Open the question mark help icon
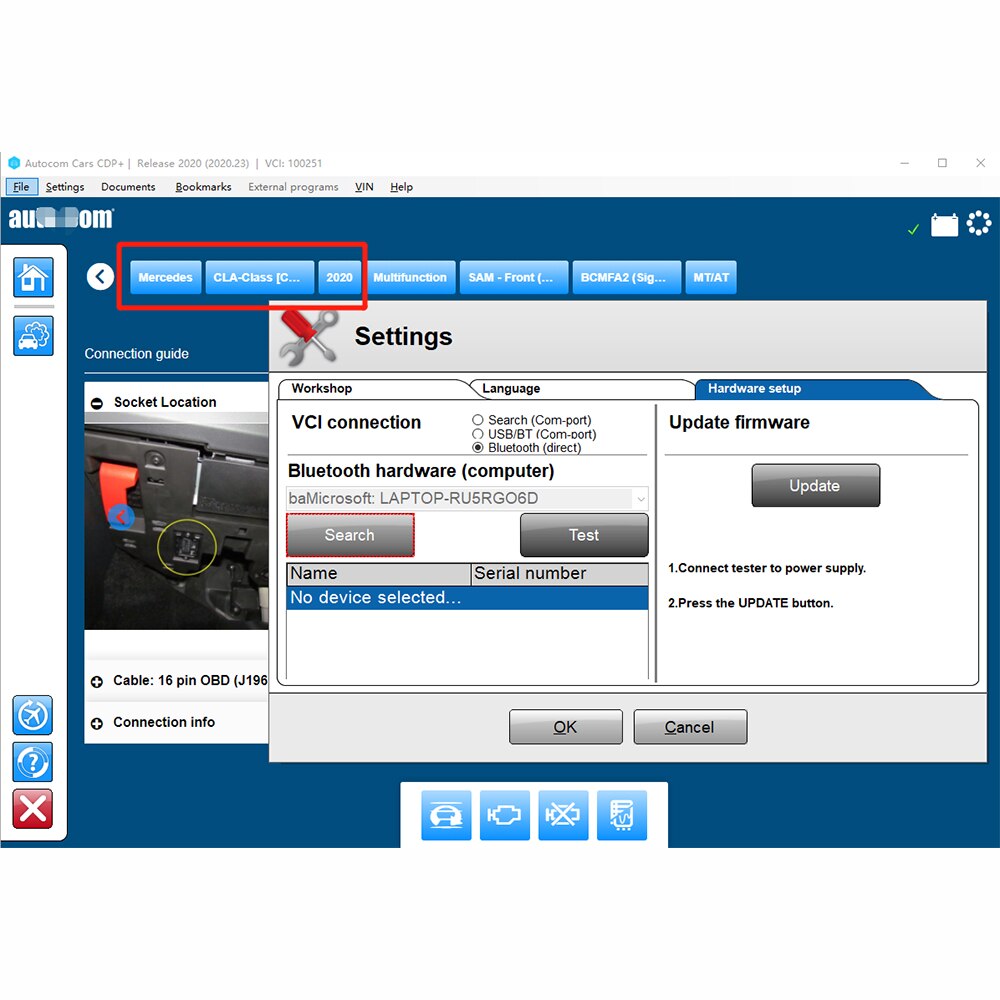This screenshot has width=1000, height=1000. (x=33, y=761)
